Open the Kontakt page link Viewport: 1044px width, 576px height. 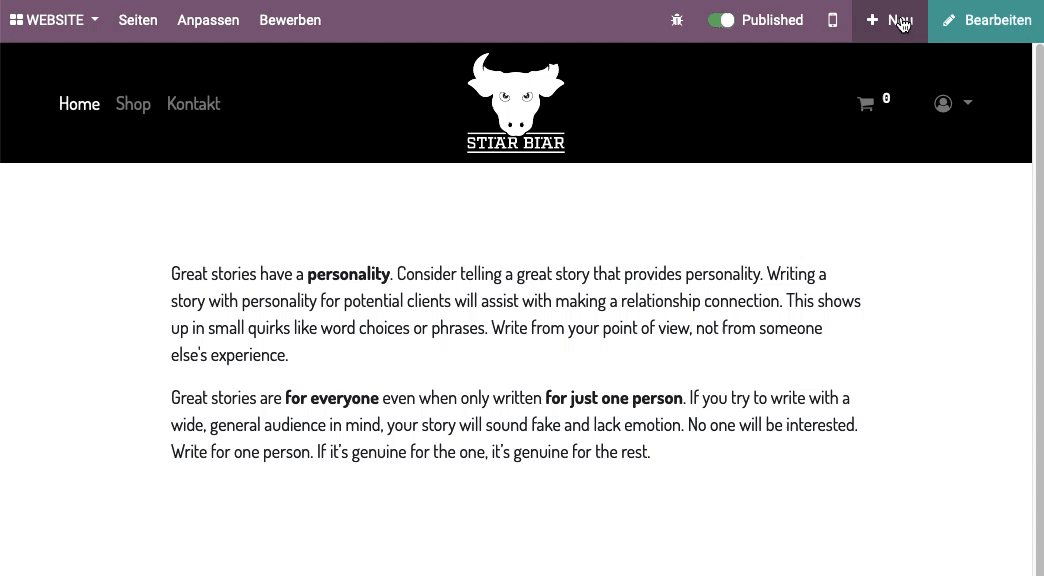click(x=193, y=103)
